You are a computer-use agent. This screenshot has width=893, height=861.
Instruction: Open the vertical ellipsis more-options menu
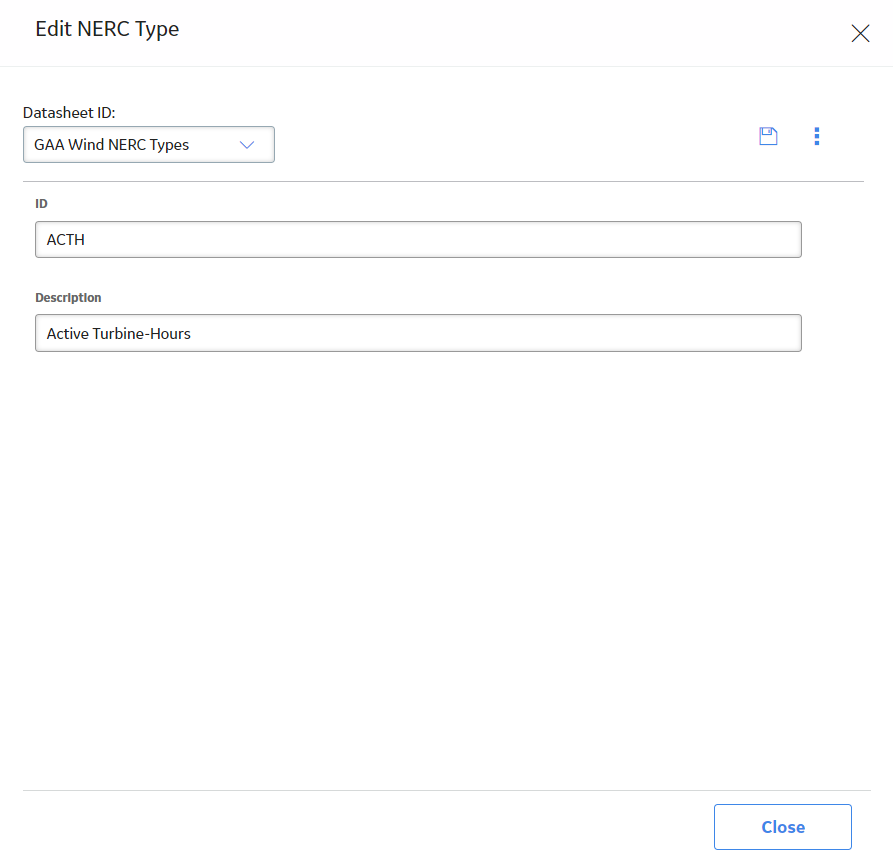coord(817,136)
